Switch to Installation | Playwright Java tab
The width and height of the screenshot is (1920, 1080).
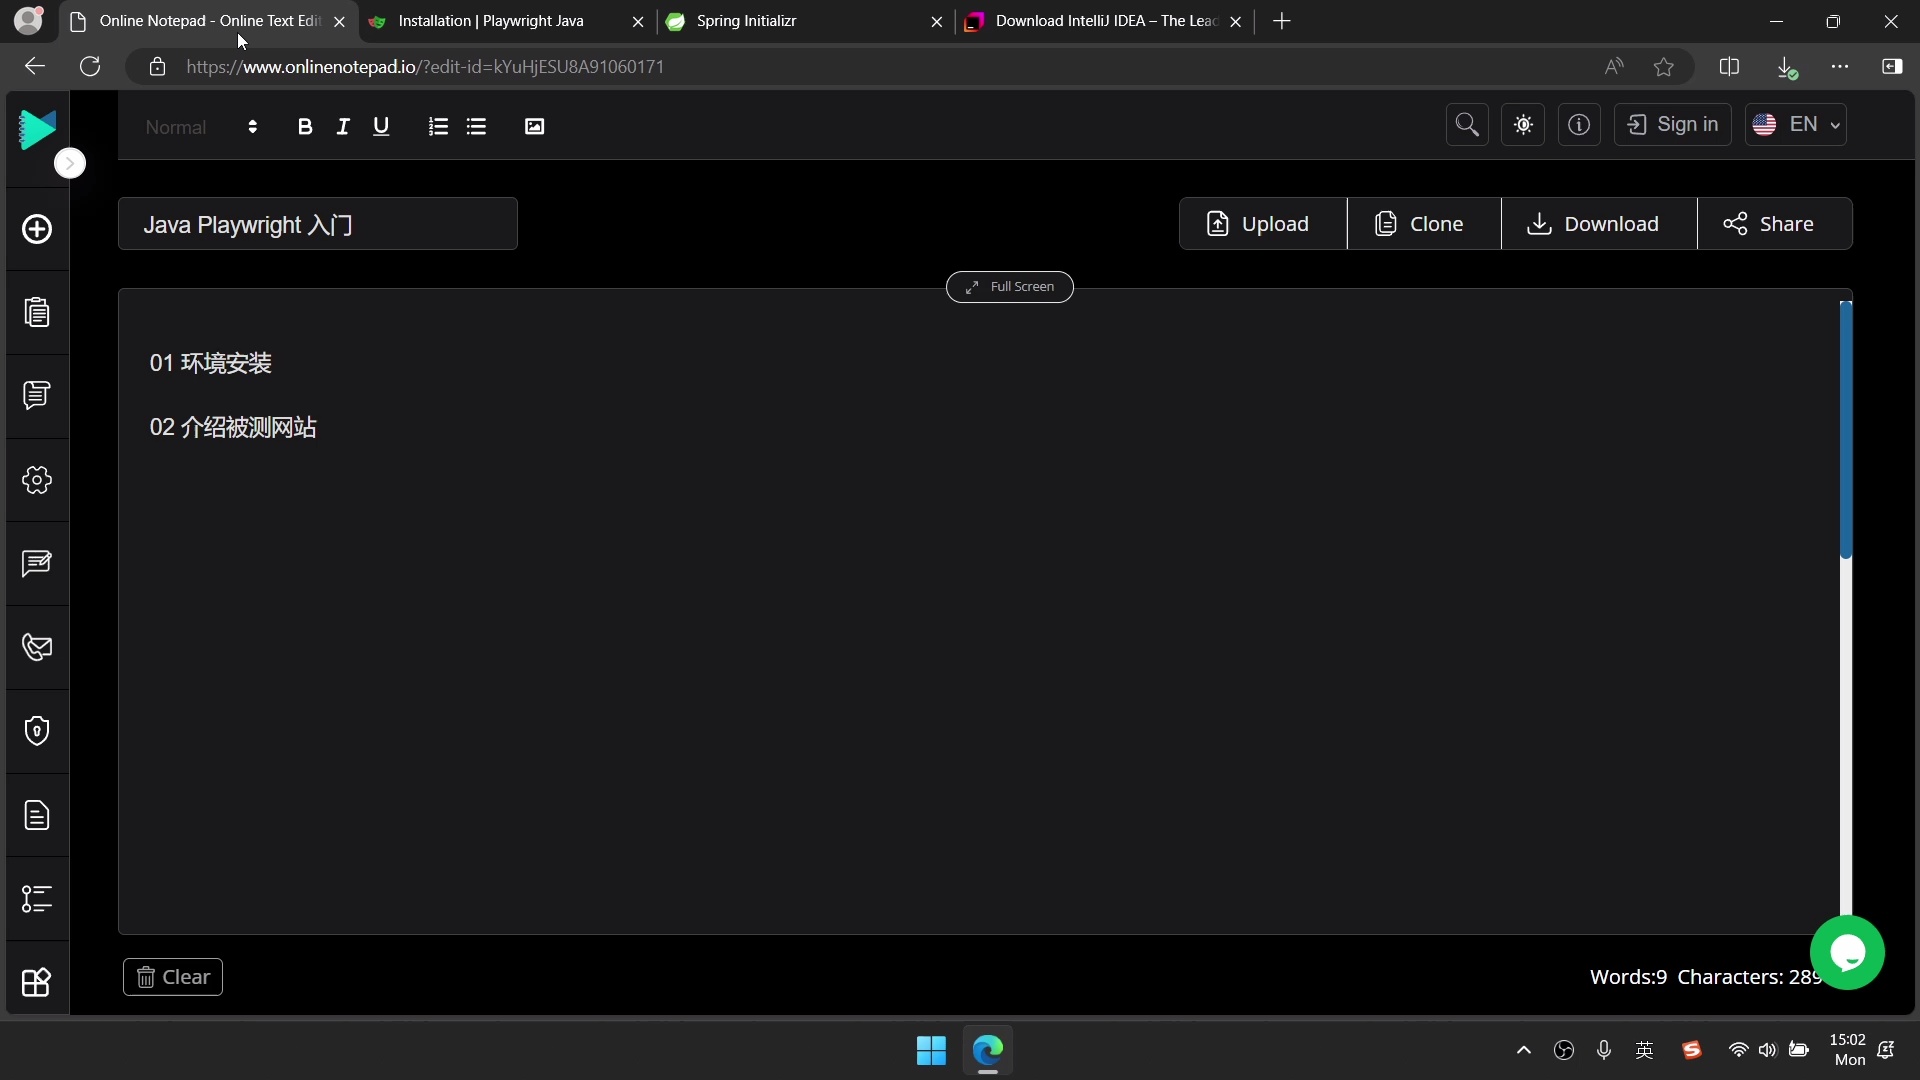(x=495, y=21)
